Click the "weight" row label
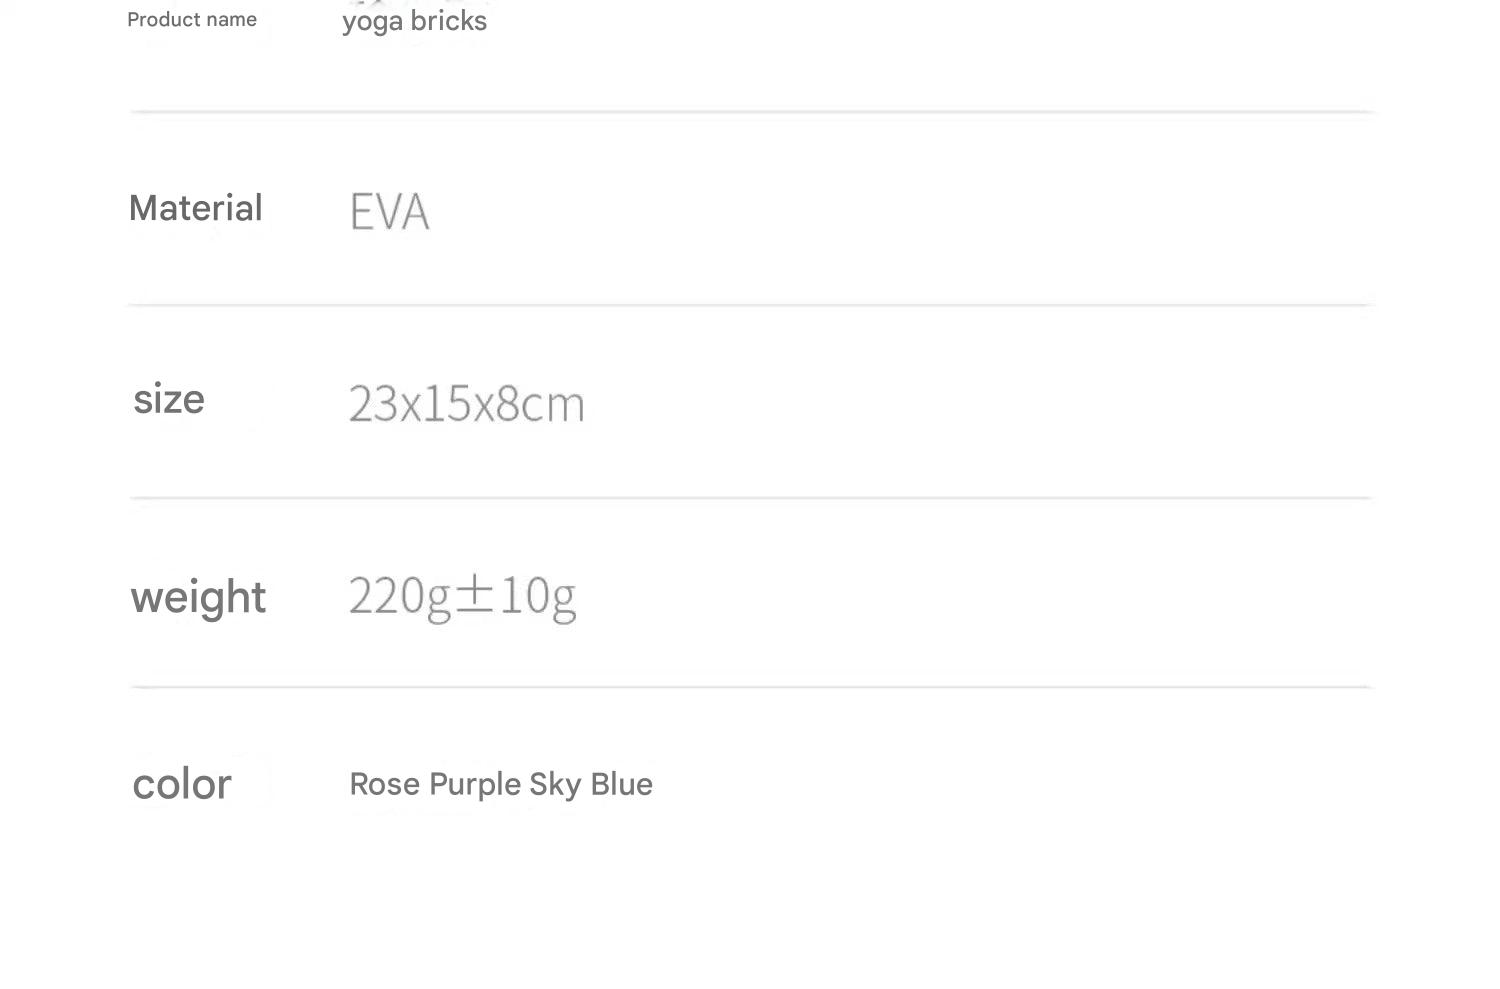Viewport: 1500px width, 989px height. coord(198,598)
